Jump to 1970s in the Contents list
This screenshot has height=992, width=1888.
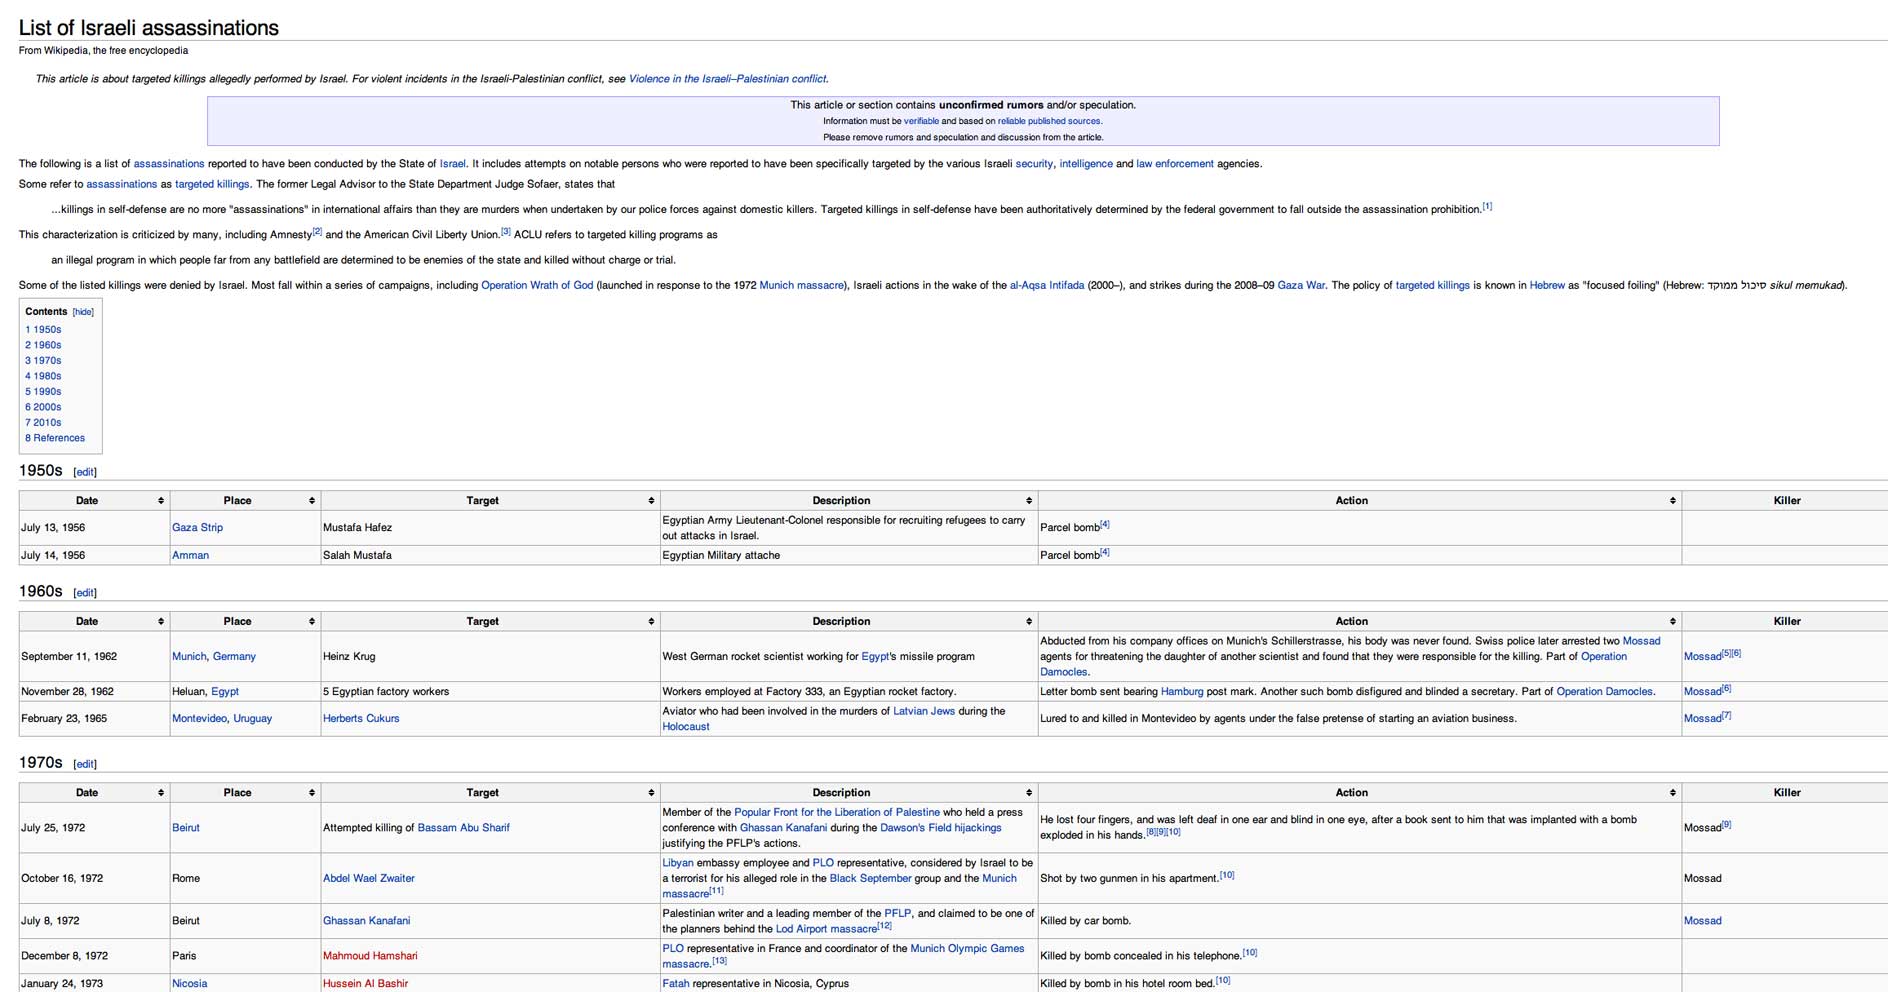[43, 360]
